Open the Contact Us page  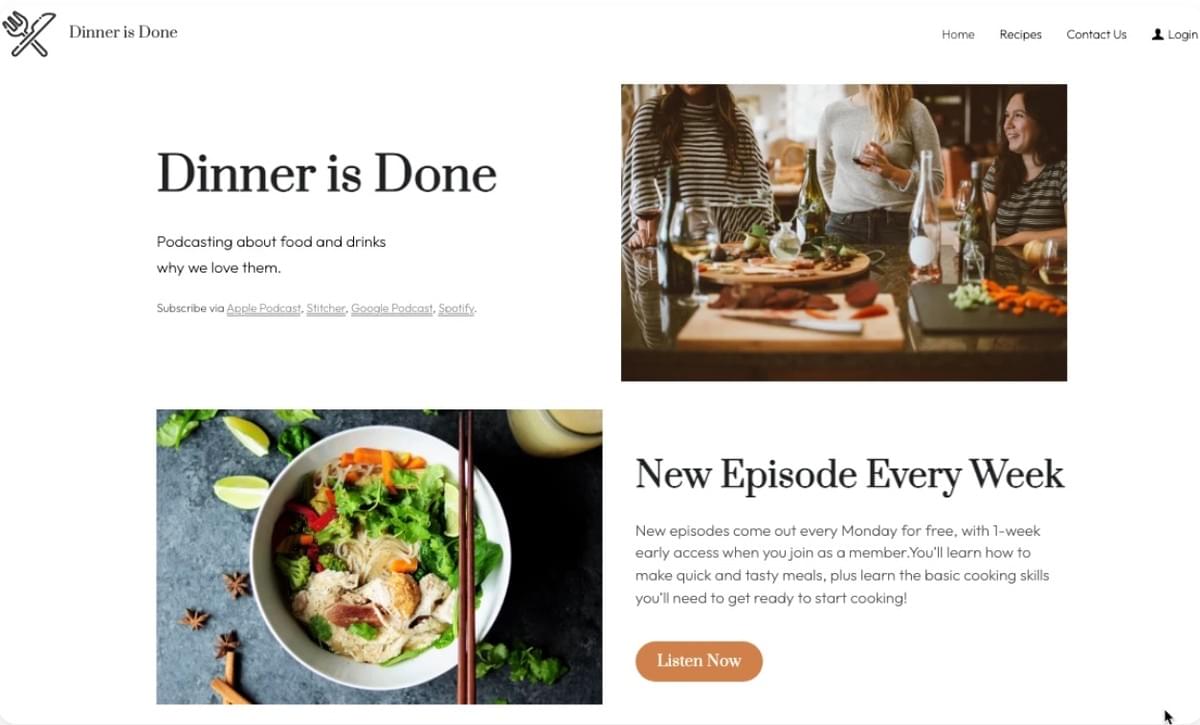(1096, 34)
